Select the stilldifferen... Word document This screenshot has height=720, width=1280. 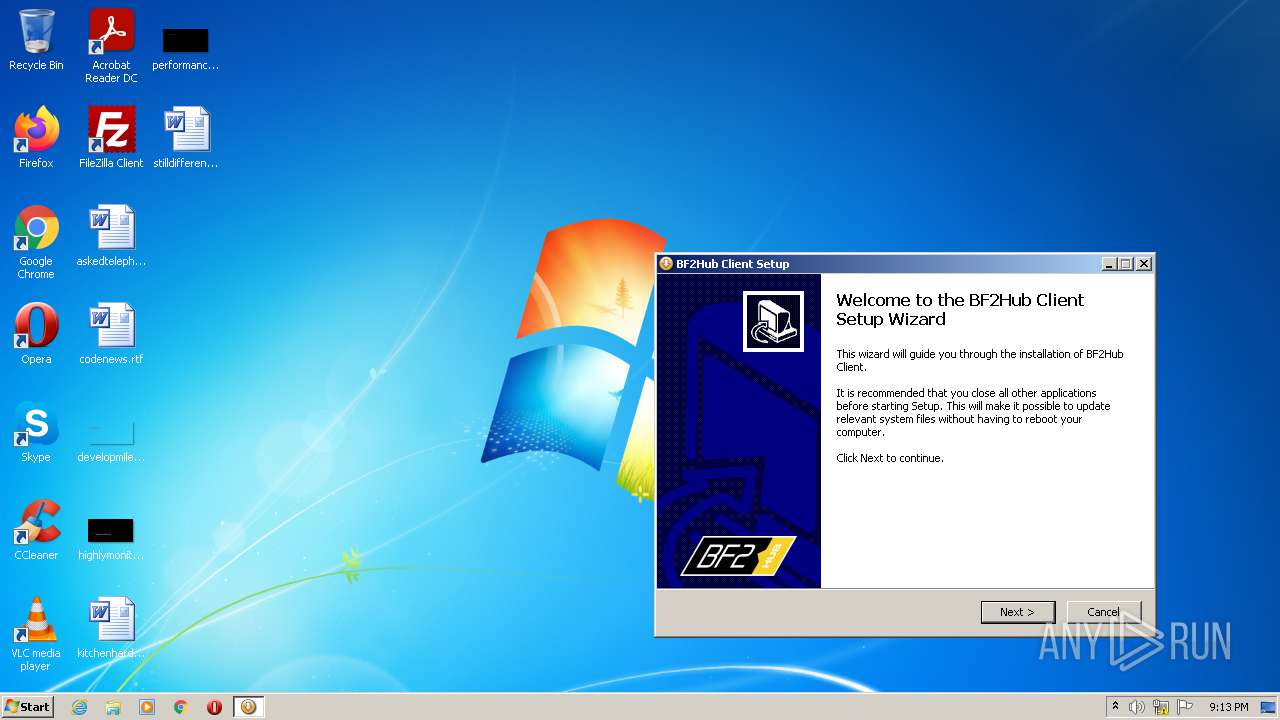(x=185, y=138)
